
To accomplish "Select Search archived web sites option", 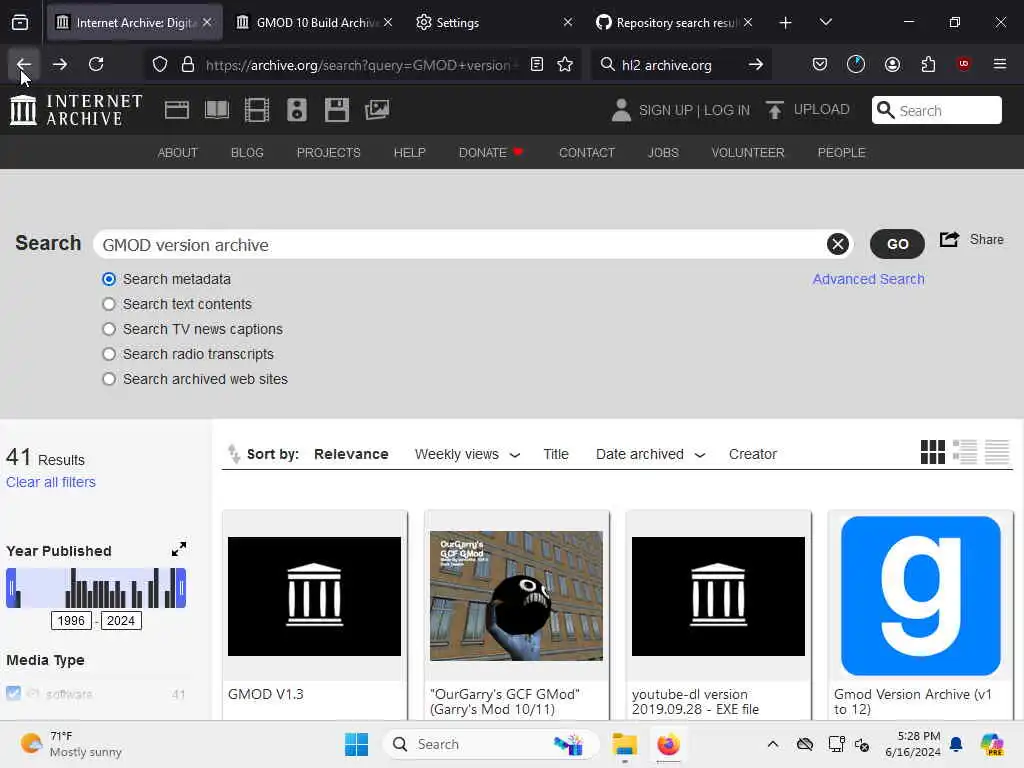I will tap(109, 379).
